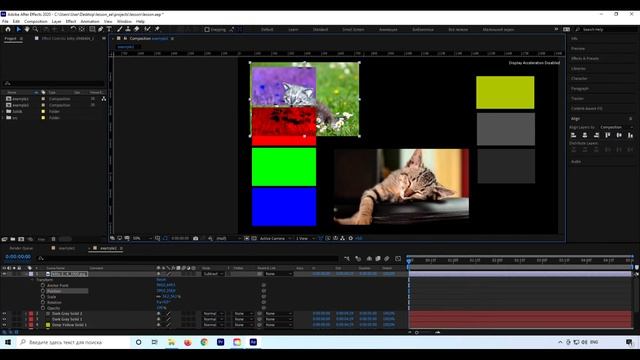The image size is (640, 360).
Task: Select the Roto Brush tool
Action: (x=147, y=29)
